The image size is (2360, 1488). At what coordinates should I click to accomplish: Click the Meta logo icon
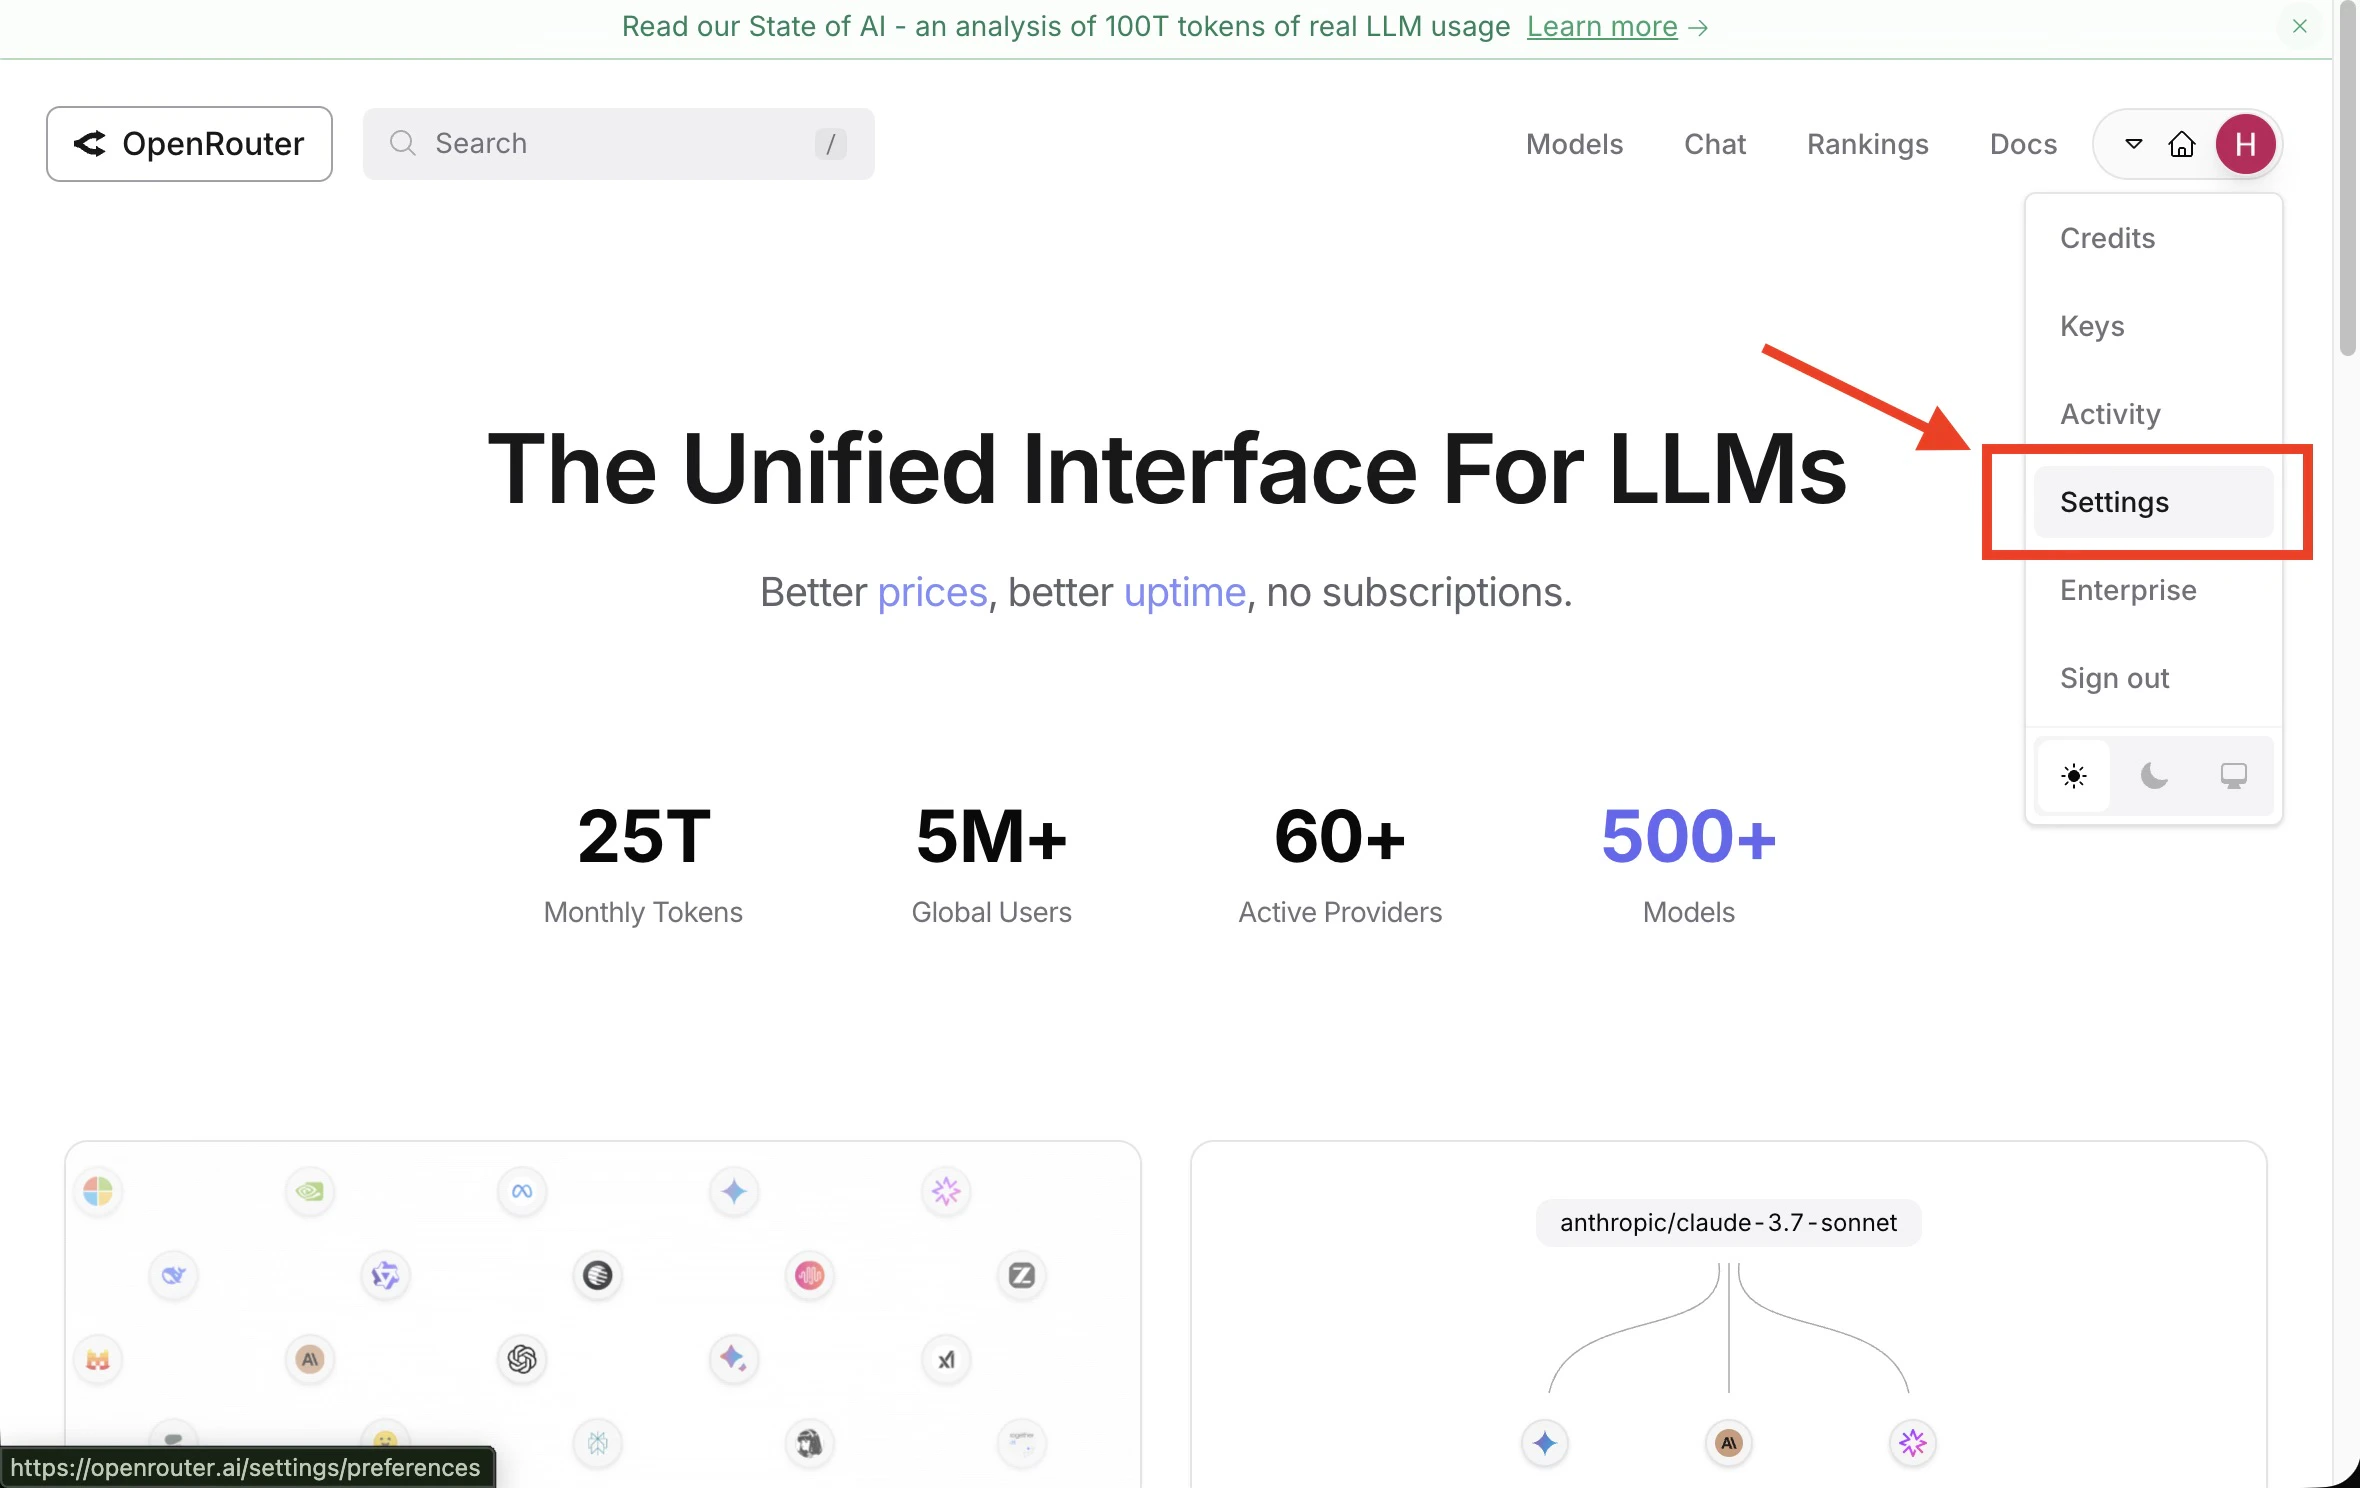pyautogui.click(x=522, y=1191)
